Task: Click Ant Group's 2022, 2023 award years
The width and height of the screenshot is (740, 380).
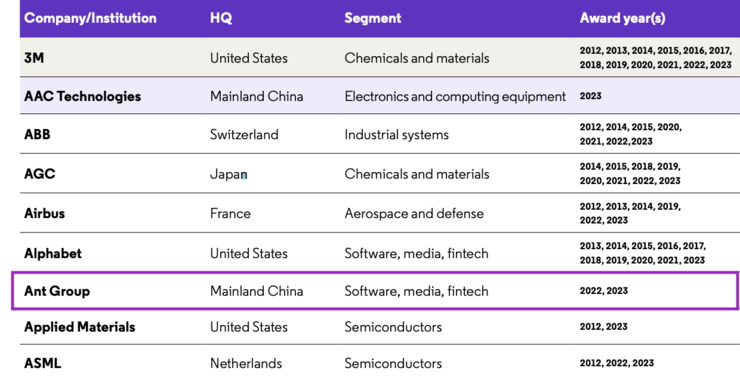Action: click(604, 291)
